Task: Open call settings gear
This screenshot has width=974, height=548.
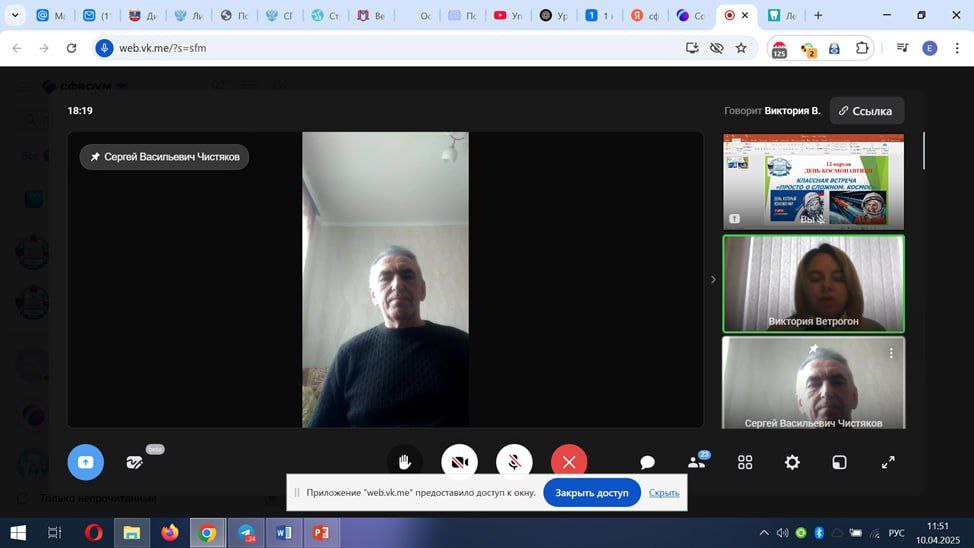Action: tap(792, 462)
